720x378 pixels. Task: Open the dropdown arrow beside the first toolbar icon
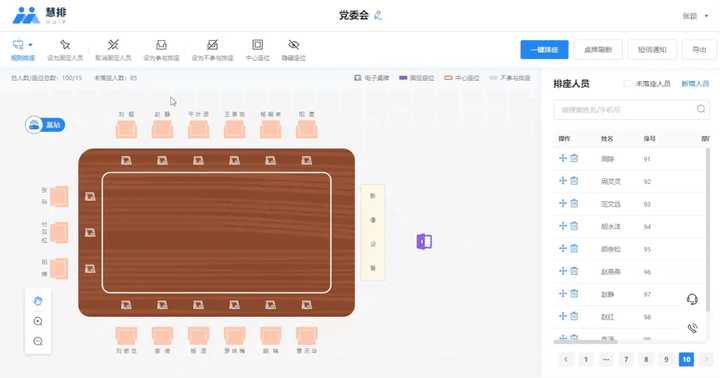tap(30, 45)
